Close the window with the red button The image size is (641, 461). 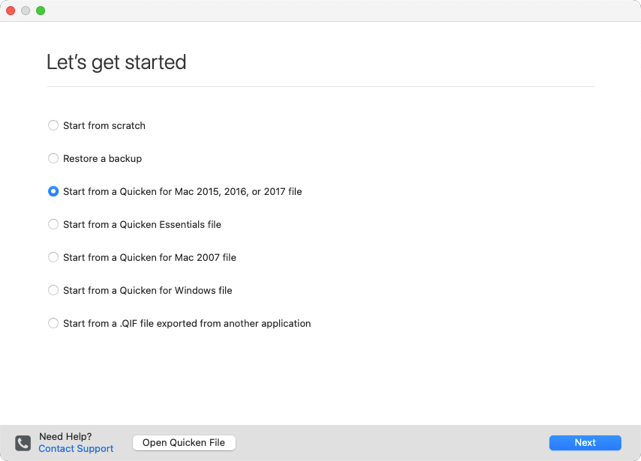pyautogui.click(x=11, y=11)
